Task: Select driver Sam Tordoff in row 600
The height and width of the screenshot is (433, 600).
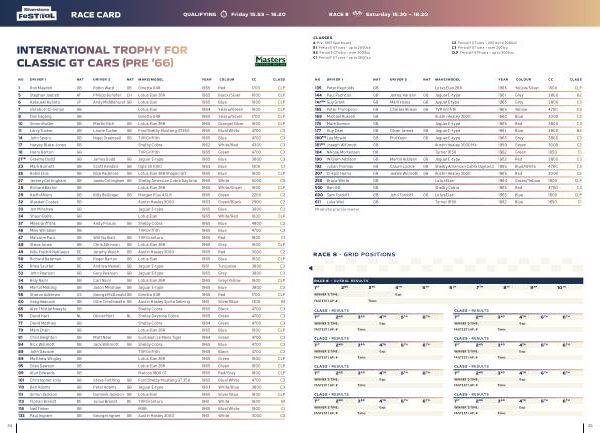Action: [338, 195]
